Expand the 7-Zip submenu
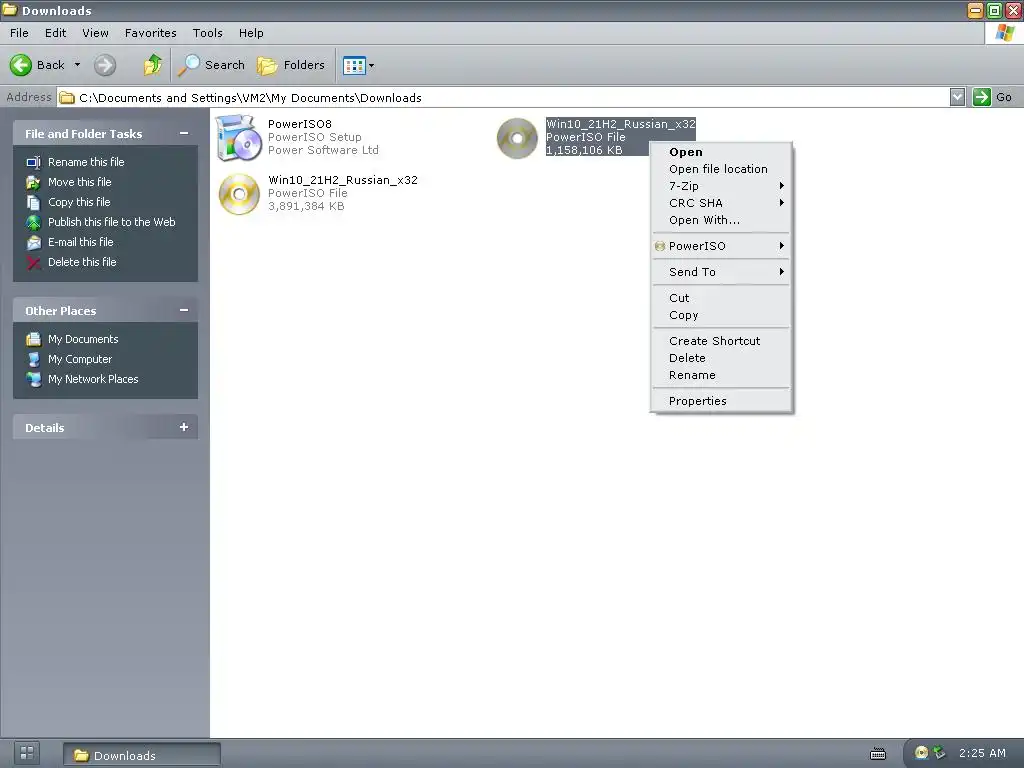Screen dimensions: 1024x768 [721, 185]
